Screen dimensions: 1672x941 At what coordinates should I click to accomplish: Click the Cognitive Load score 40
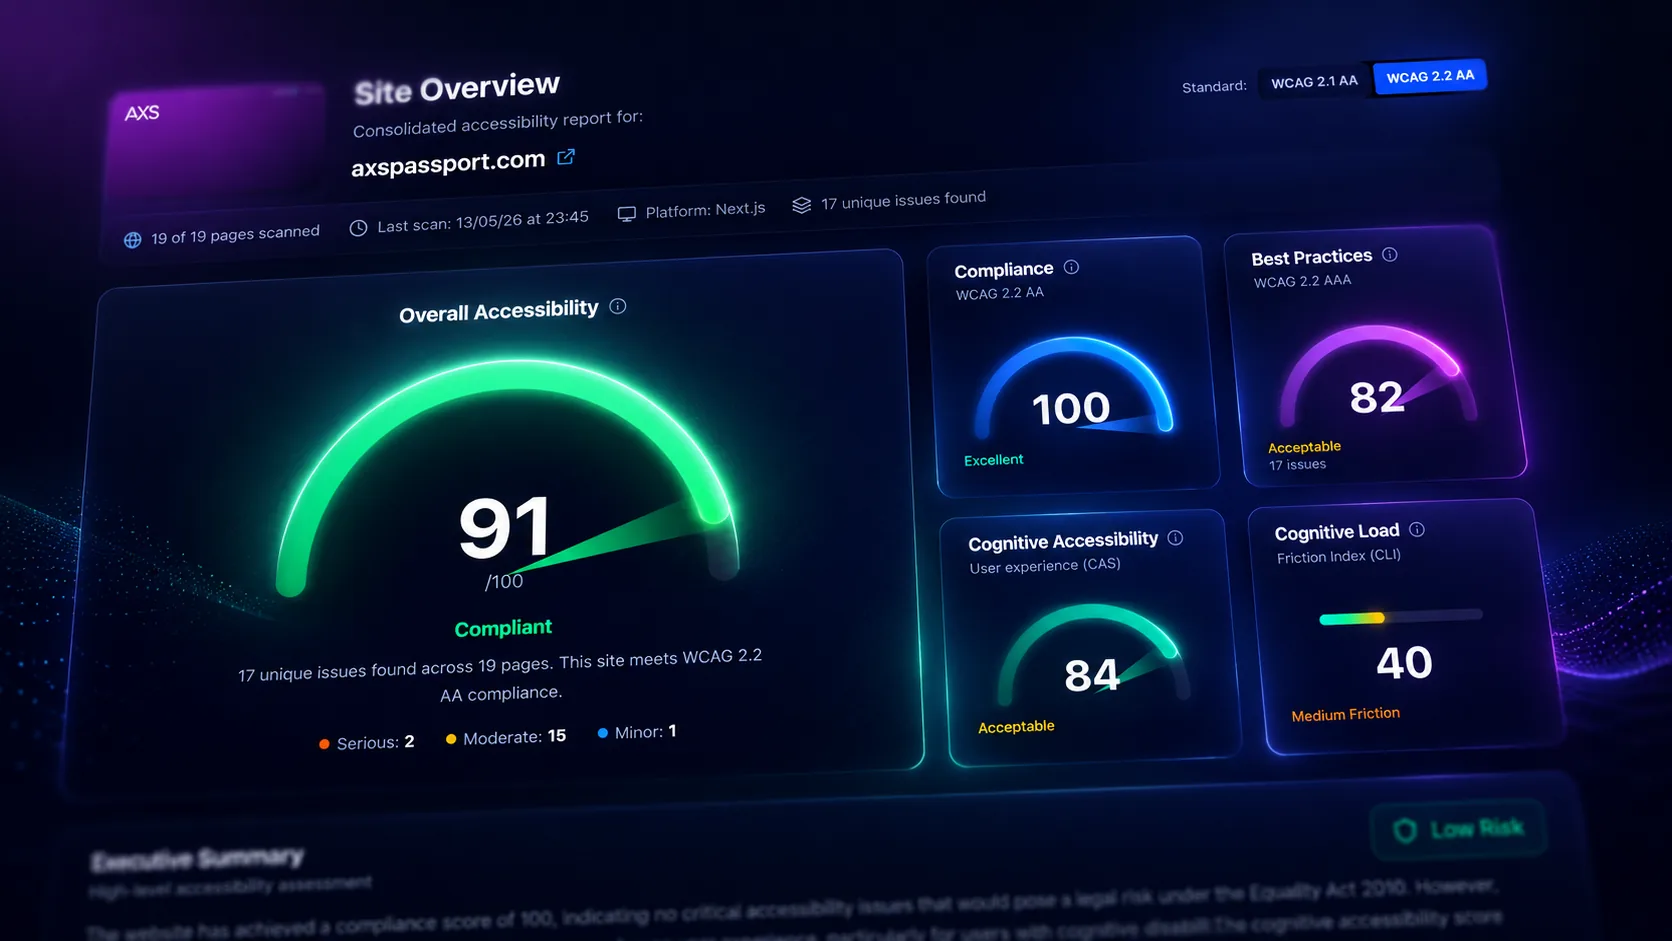pos(1404,663)
